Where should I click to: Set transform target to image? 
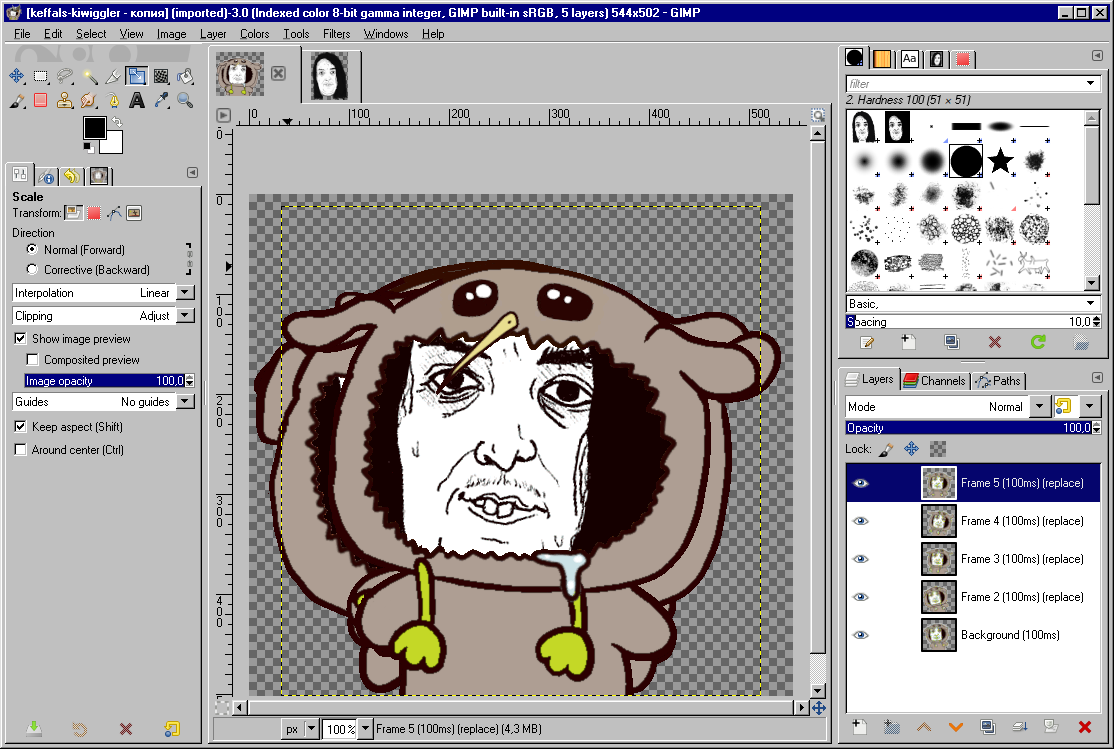click(134, 212)
